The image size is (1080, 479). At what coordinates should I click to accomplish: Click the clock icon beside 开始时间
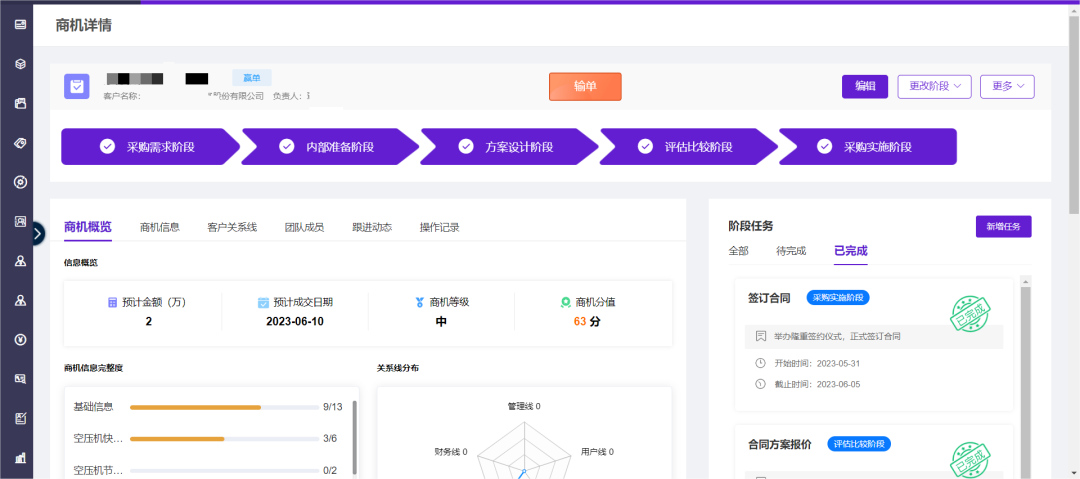click(x=760, y=363)
